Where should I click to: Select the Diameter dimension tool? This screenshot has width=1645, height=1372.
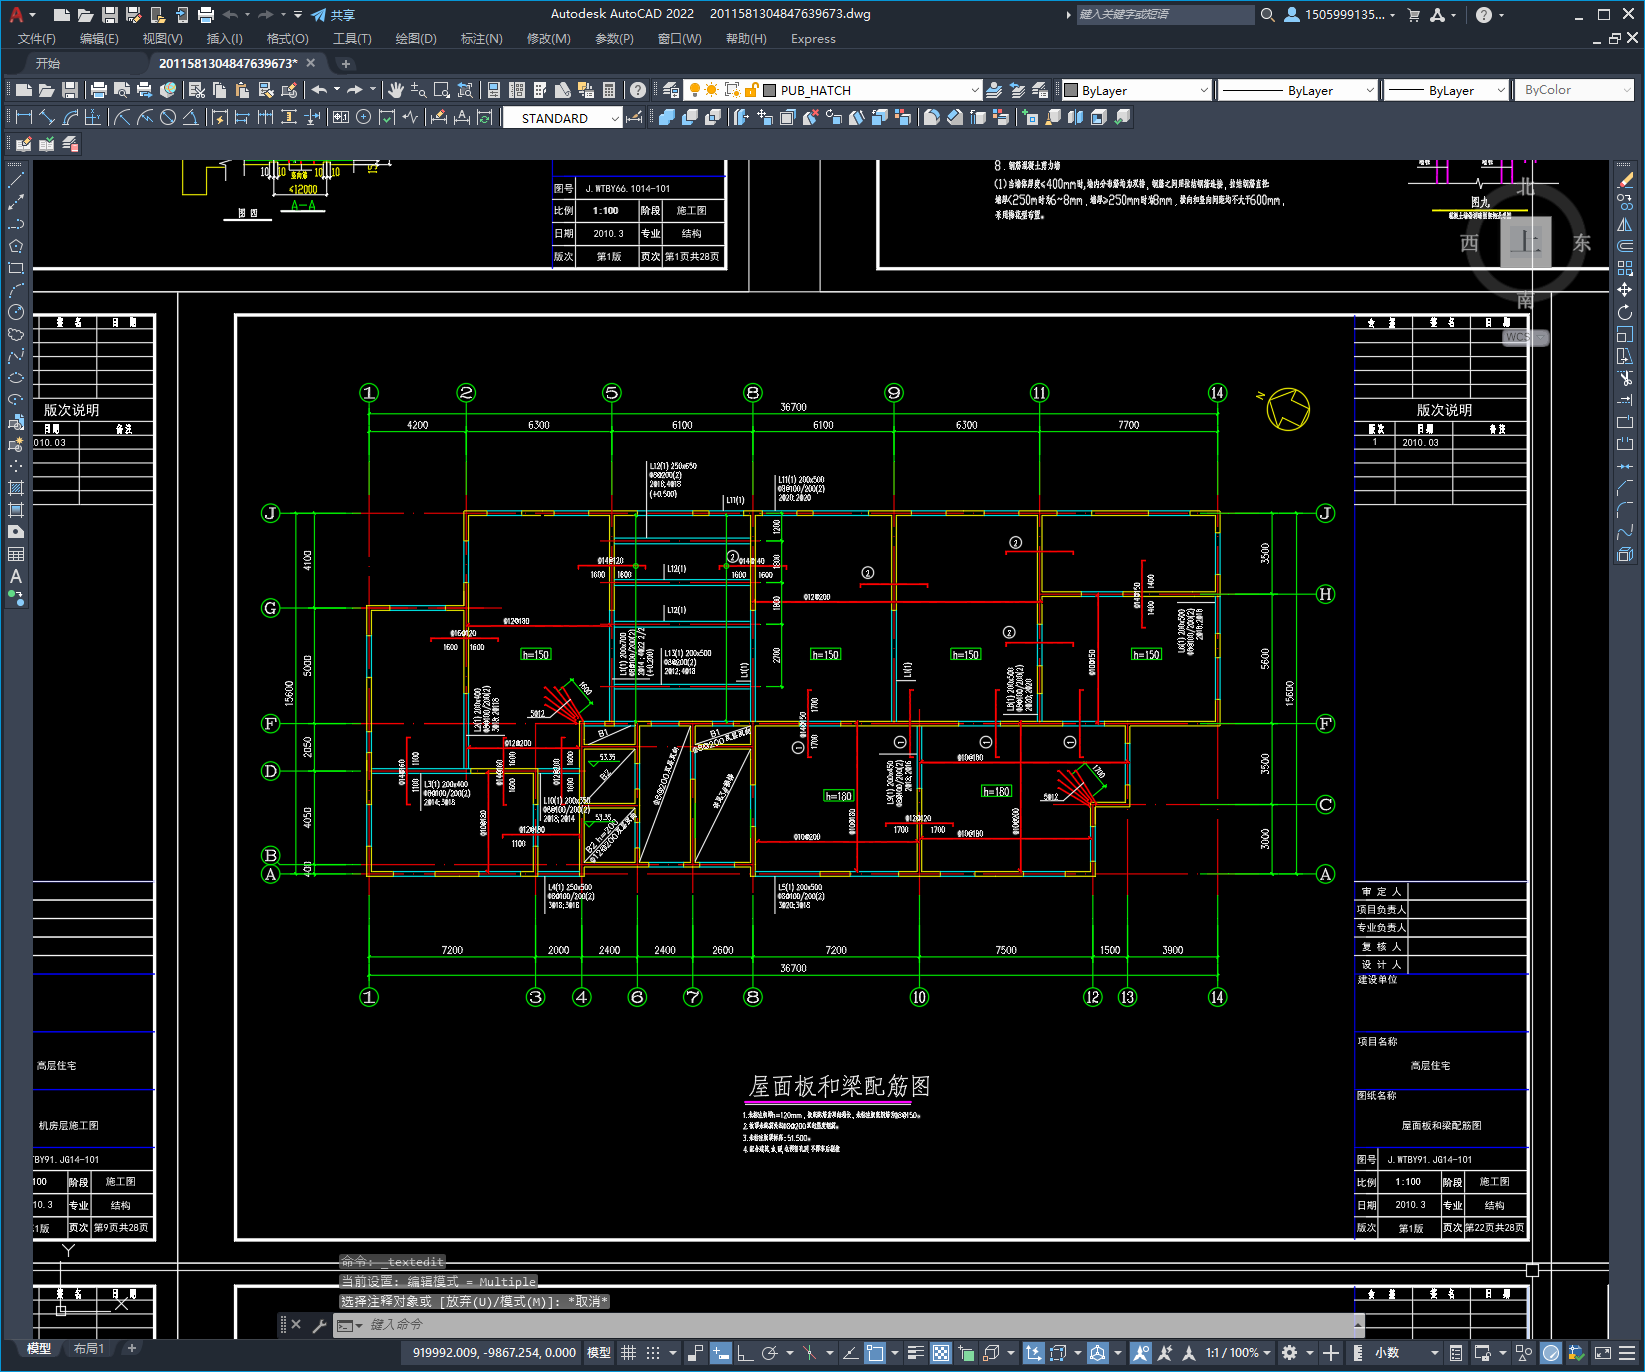click(168, 117)
